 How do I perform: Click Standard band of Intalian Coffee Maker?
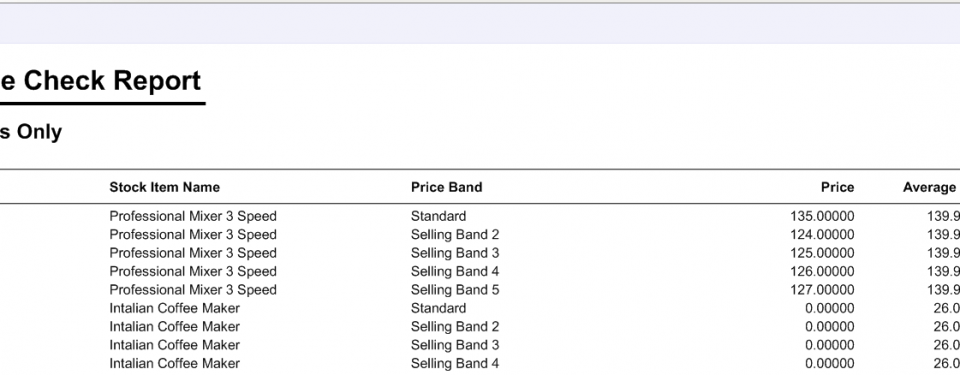438,308
